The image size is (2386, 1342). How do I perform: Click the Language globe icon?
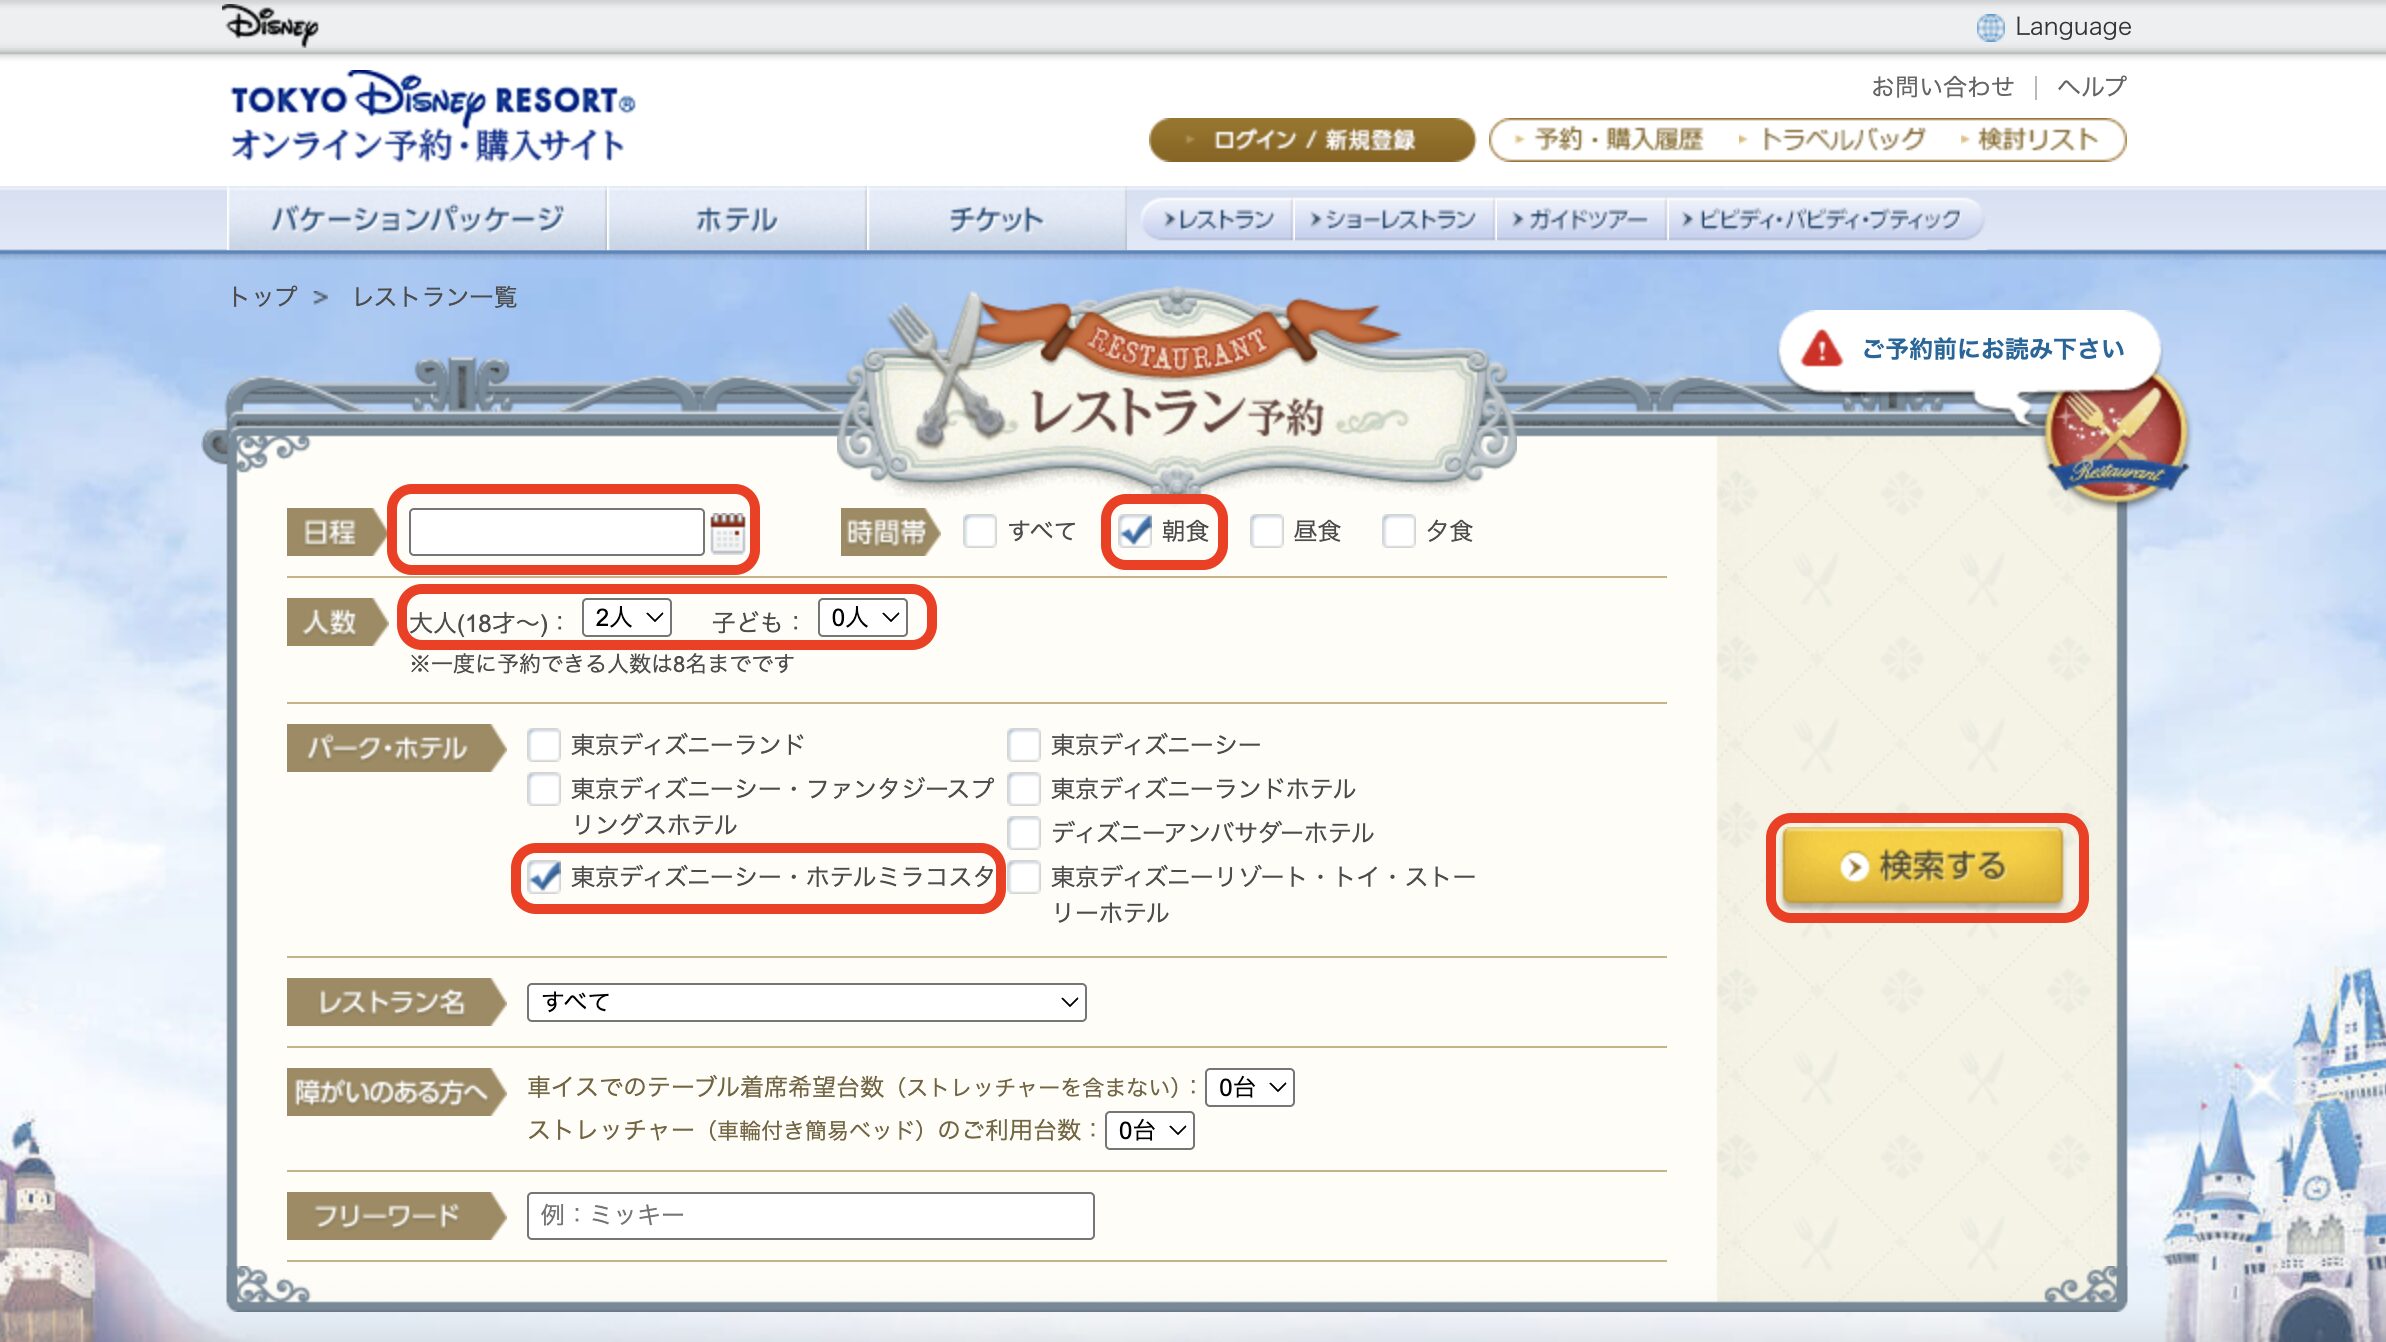coord(1990,27)
